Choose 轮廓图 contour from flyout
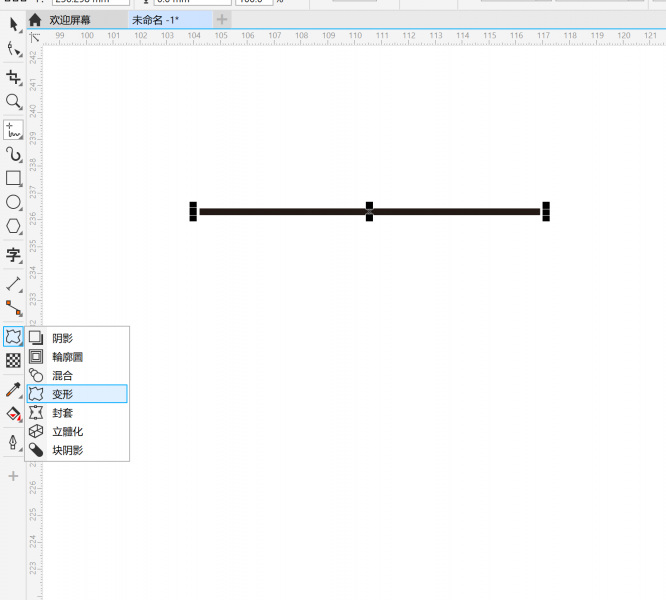Viewport: 666px width, 600px height. (77, 357)
